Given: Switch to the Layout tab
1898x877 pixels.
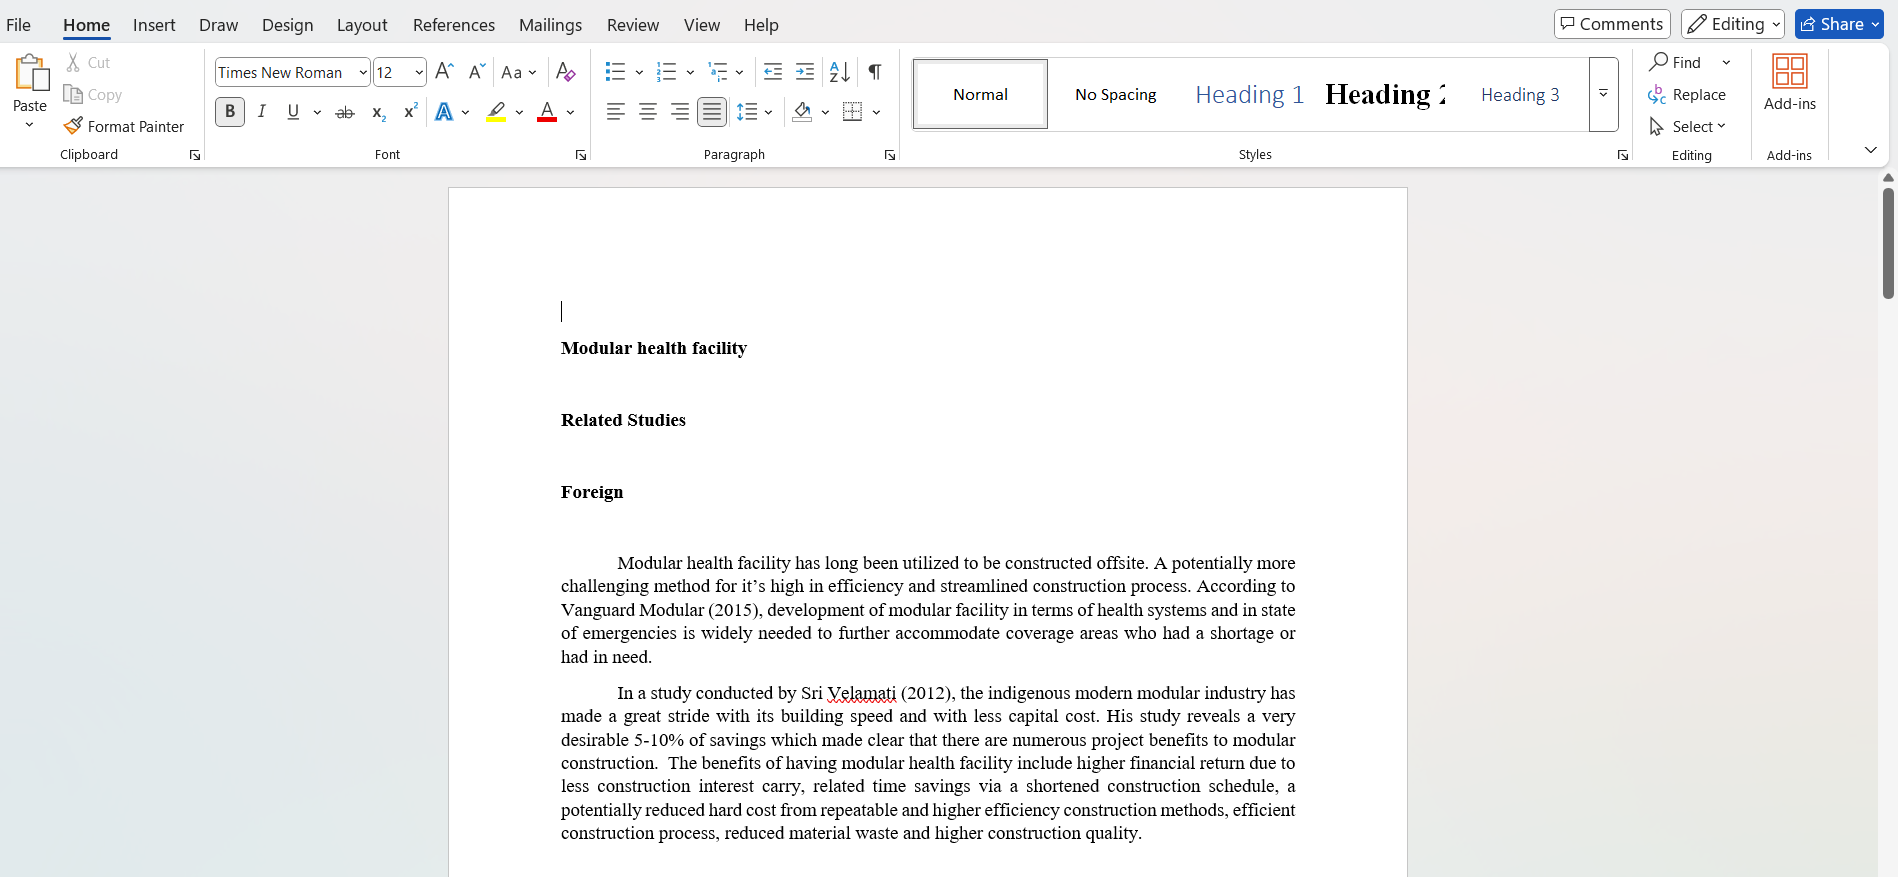Looking at the screenshot, I should click(x=362, y=25).
